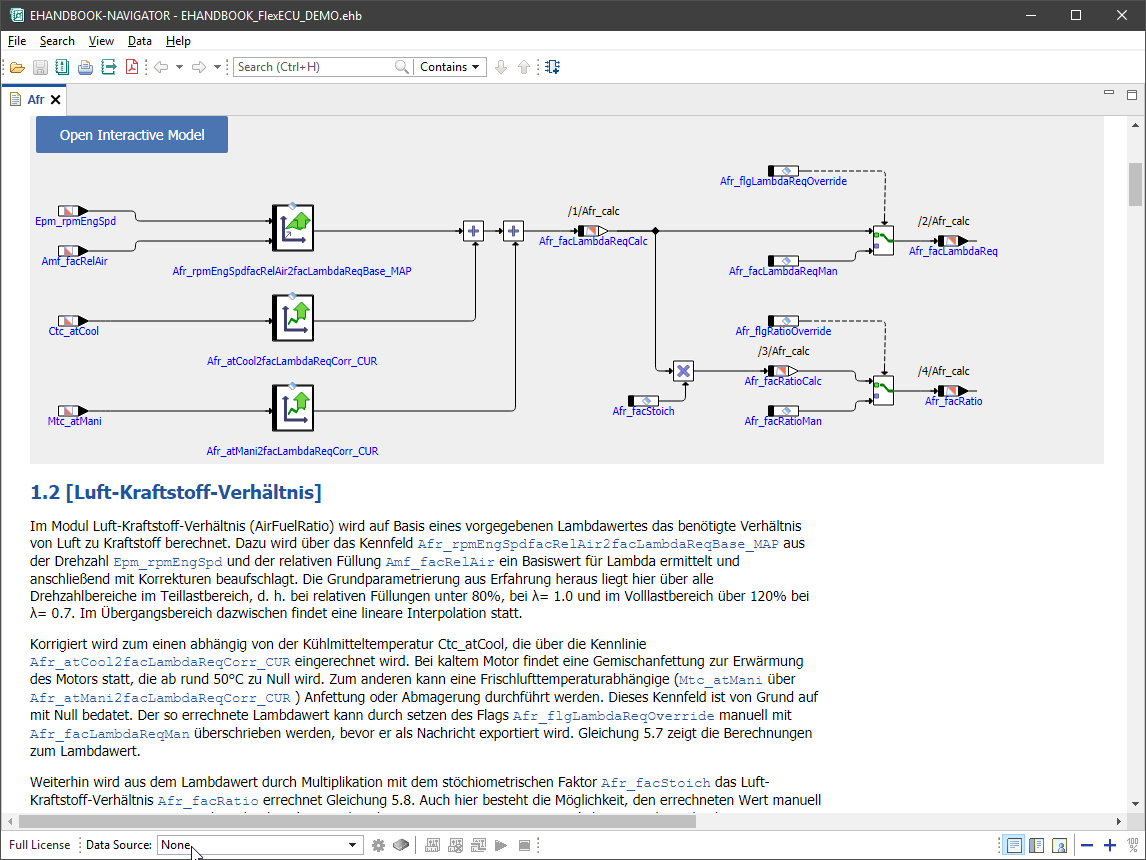Click the minus zoom-out icon in status bar

[1087, 845]
